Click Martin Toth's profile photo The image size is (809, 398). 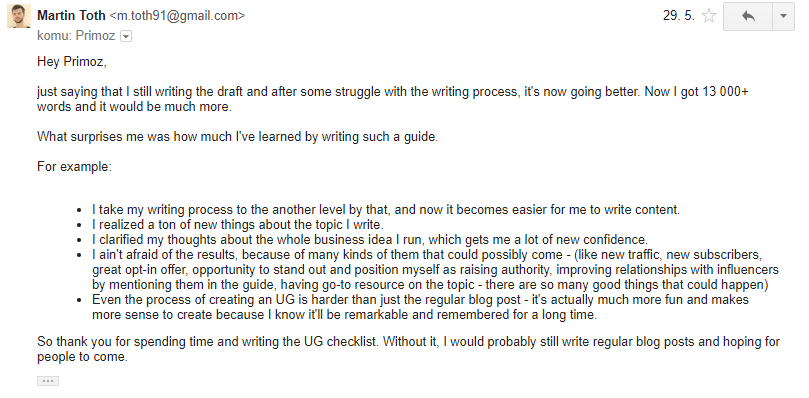click(19, 16)
